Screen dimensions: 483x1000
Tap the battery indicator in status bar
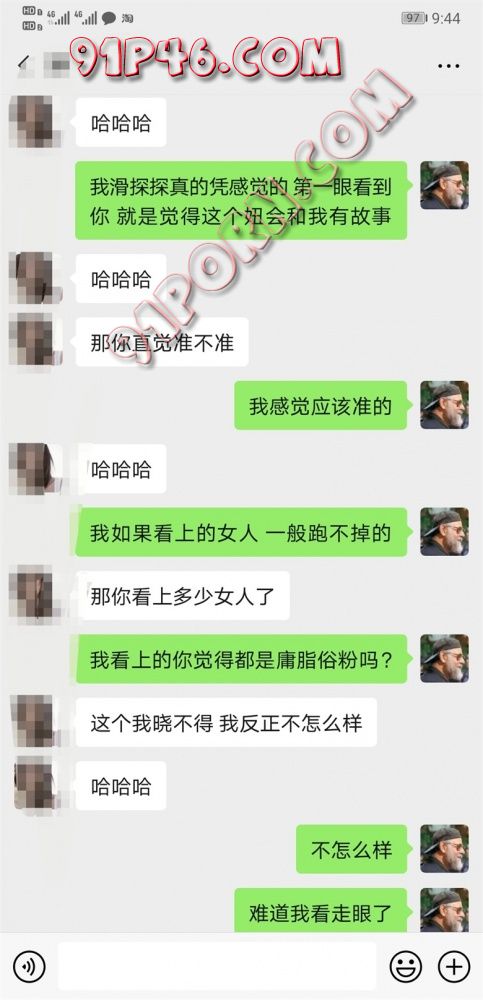pos(413,18)
